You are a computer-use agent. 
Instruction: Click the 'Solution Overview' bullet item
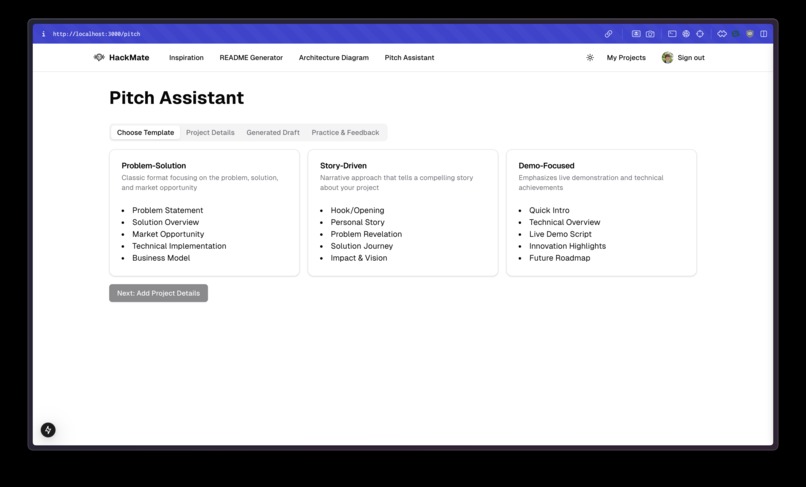[165, 222]
